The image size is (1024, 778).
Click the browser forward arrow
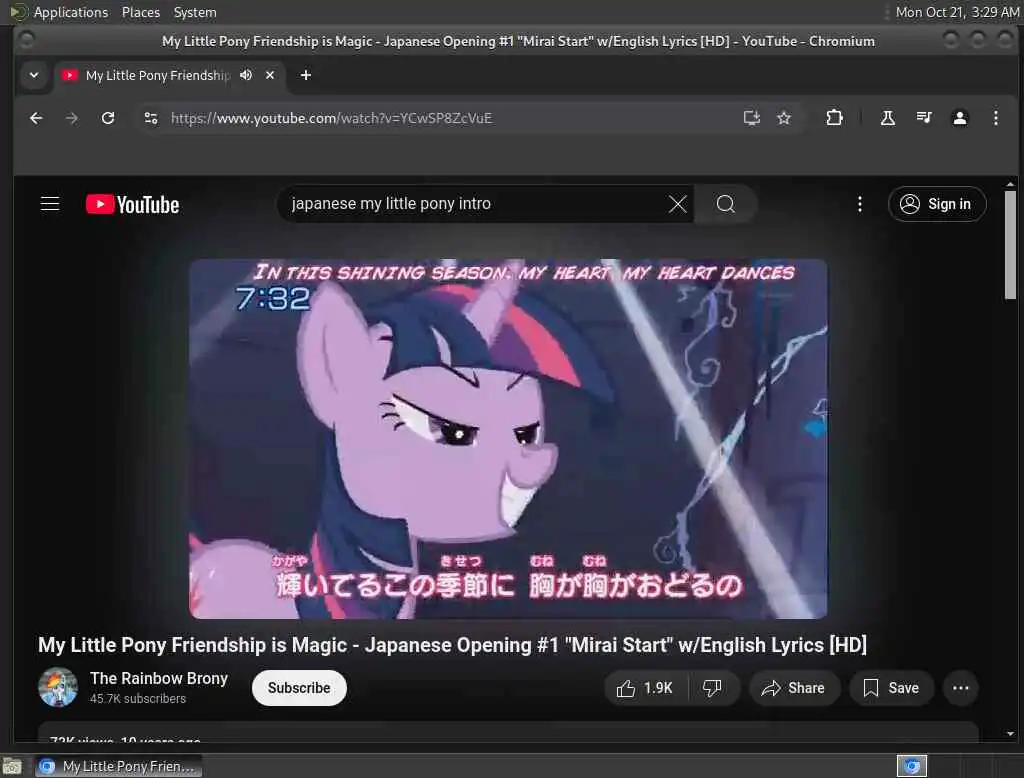(72, 118)
